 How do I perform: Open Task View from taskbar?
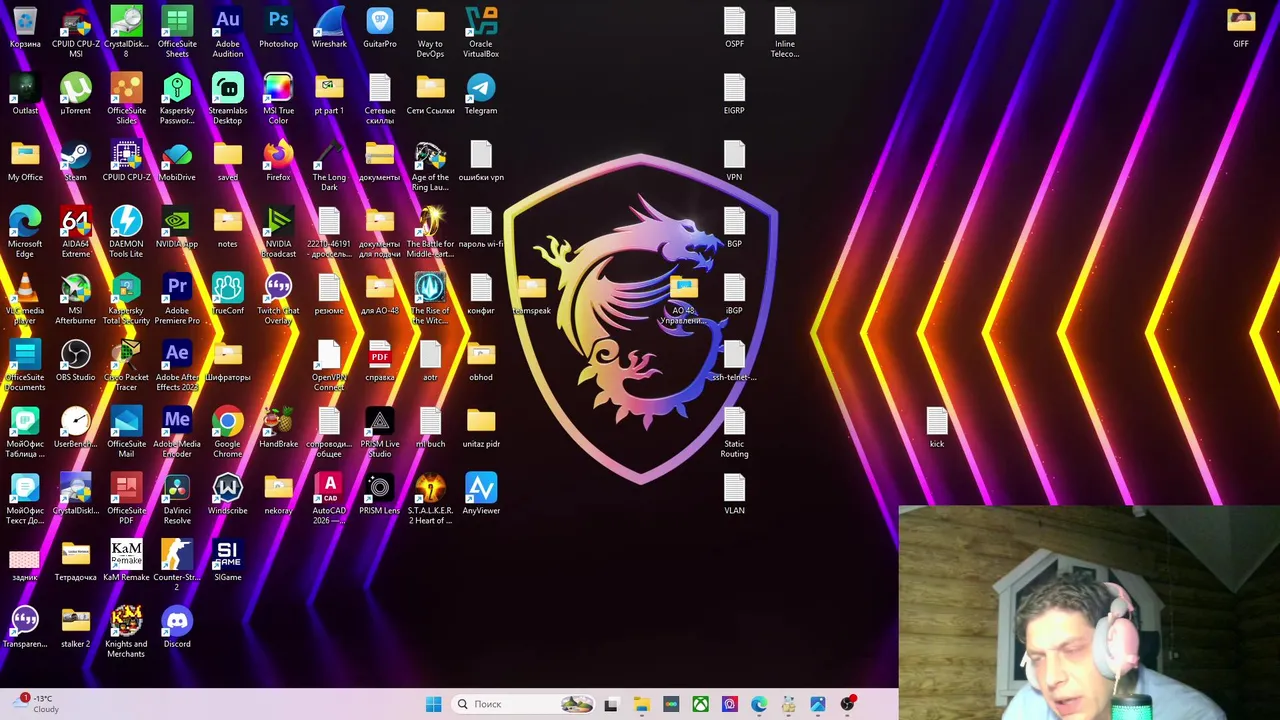[x=611, y=704]
